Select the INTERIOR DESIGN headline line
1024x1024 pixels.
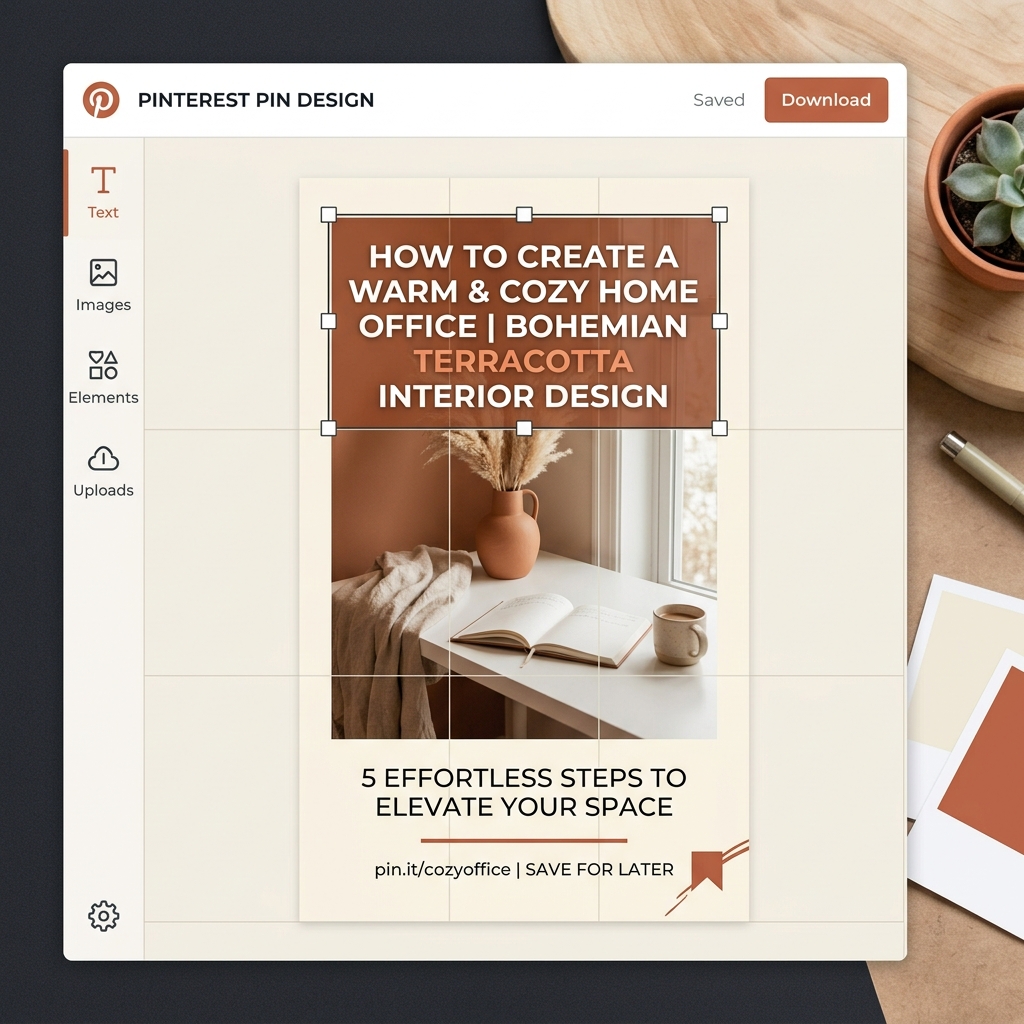point(524,396)
